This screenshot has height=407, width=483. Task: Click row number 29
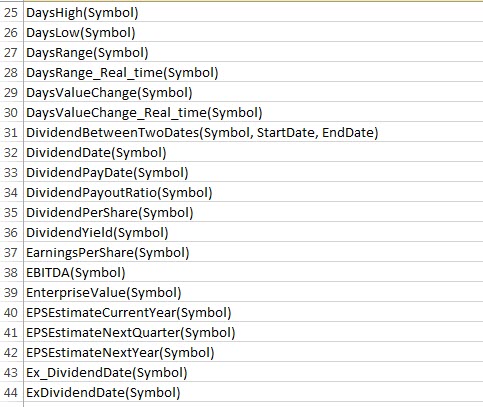click(11, 92)
